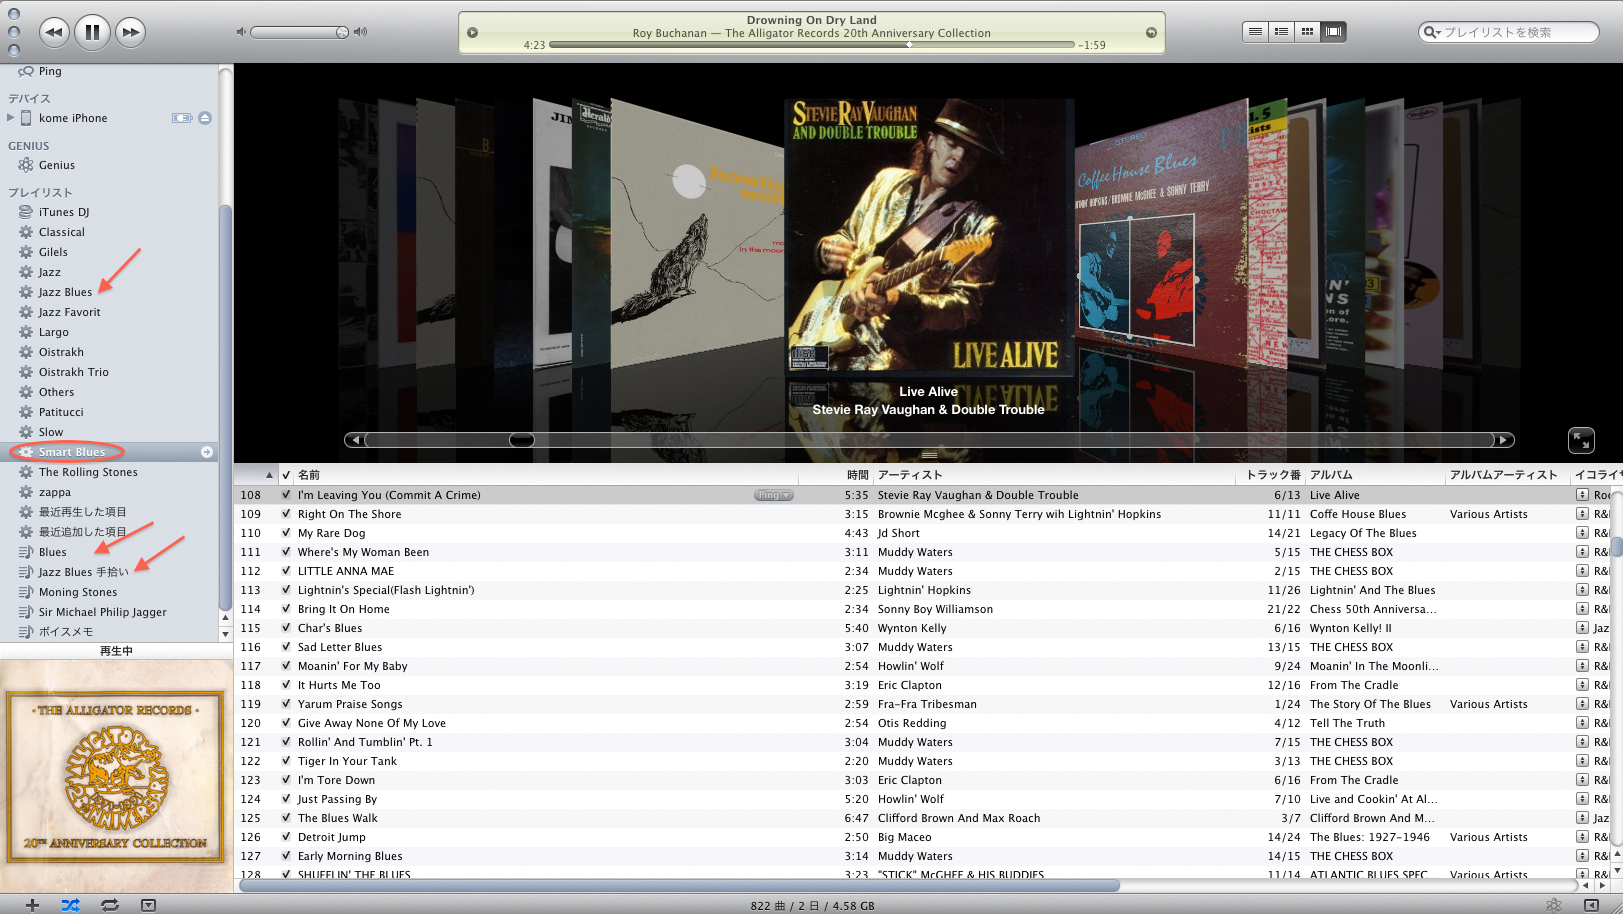Open the search field magnifier dropdown
Viewport: 1623px width, 914px height.
tap(1432, 32)
